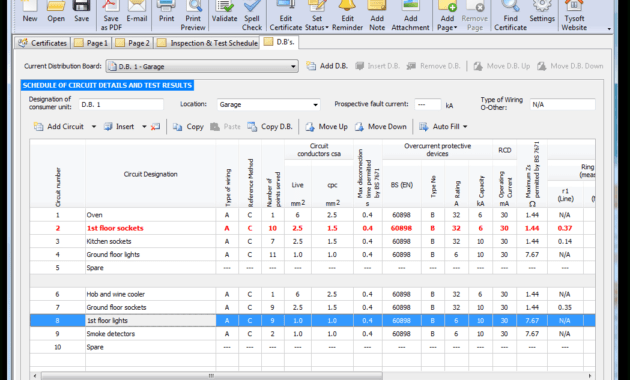The image size is (630, 380).
Task: Switch to the Certificates tab
Action: (x=43, y=43)
